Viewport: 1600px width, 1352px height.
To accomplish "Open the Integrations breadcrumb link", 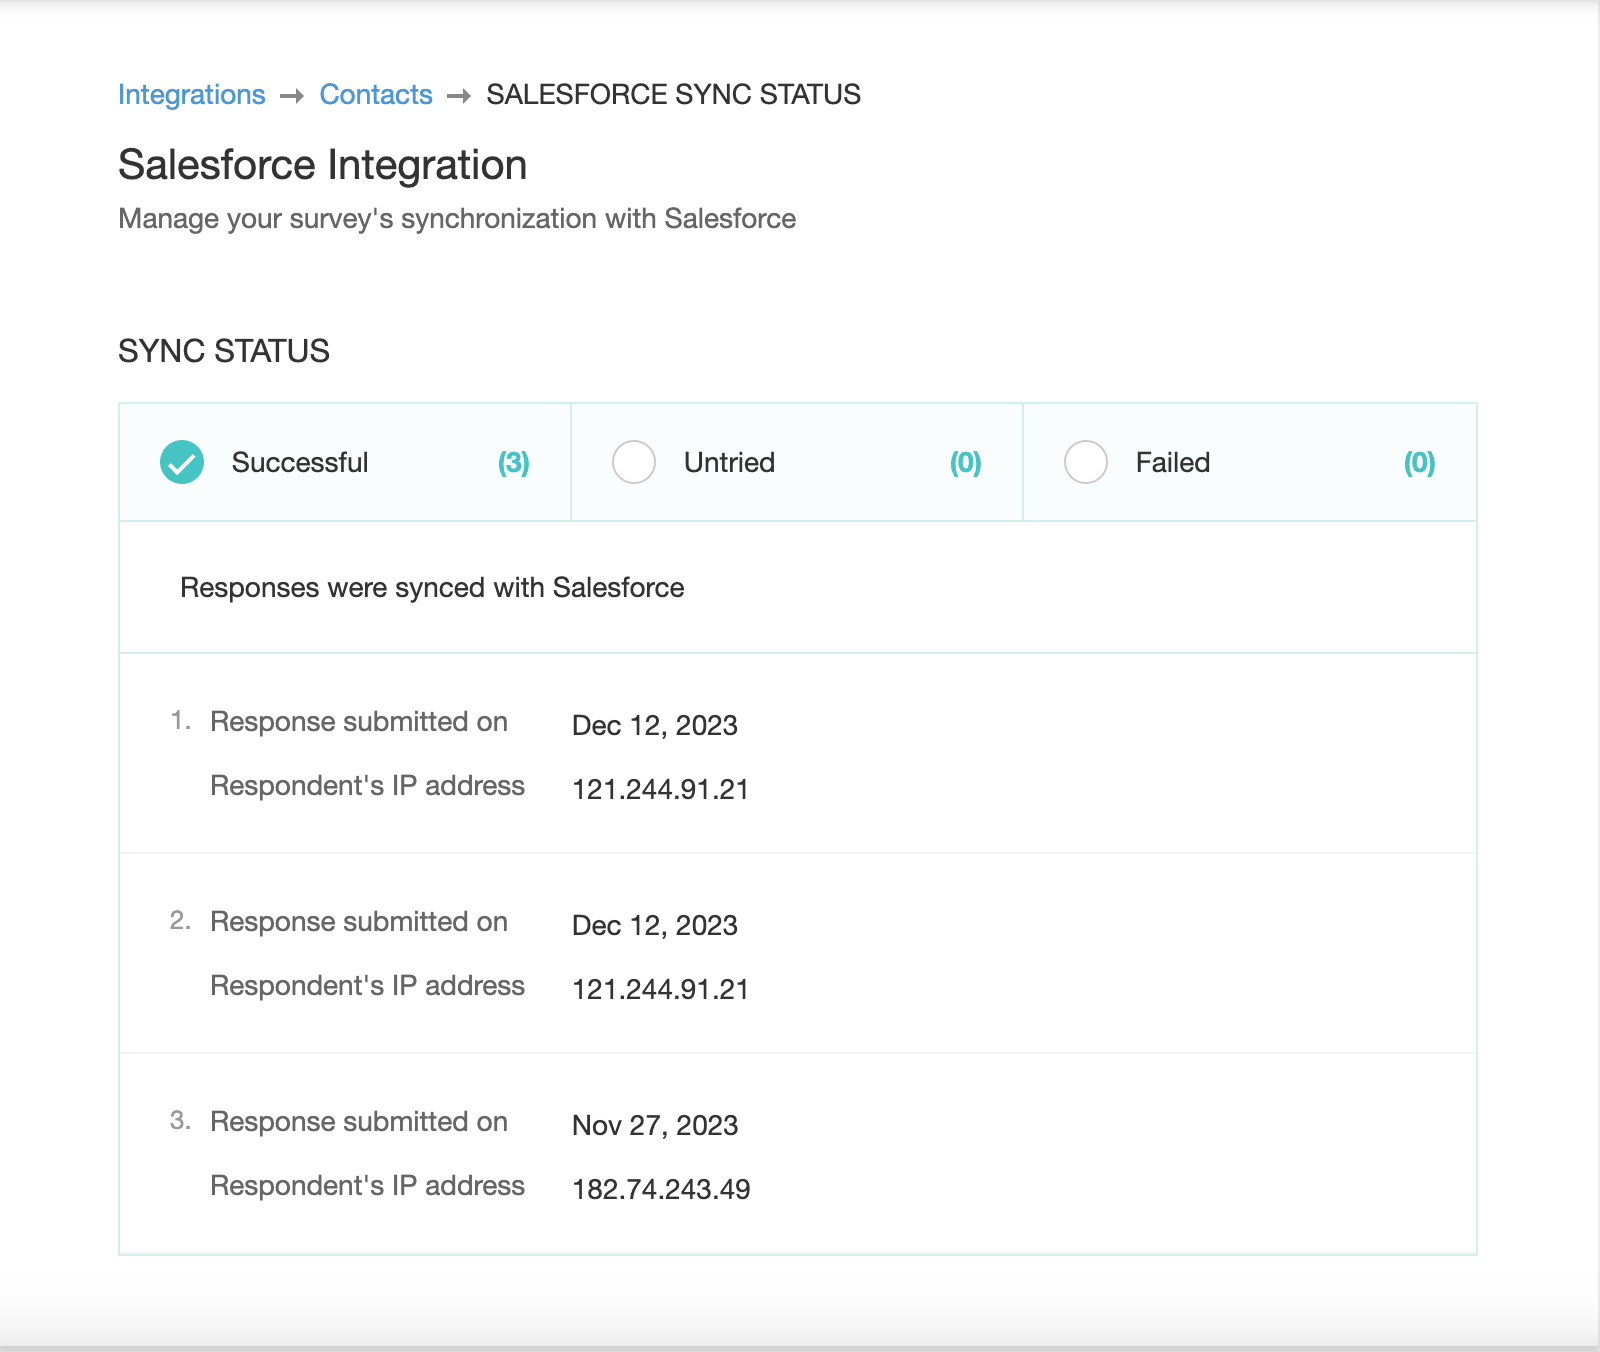I will (x=191, y=95).
